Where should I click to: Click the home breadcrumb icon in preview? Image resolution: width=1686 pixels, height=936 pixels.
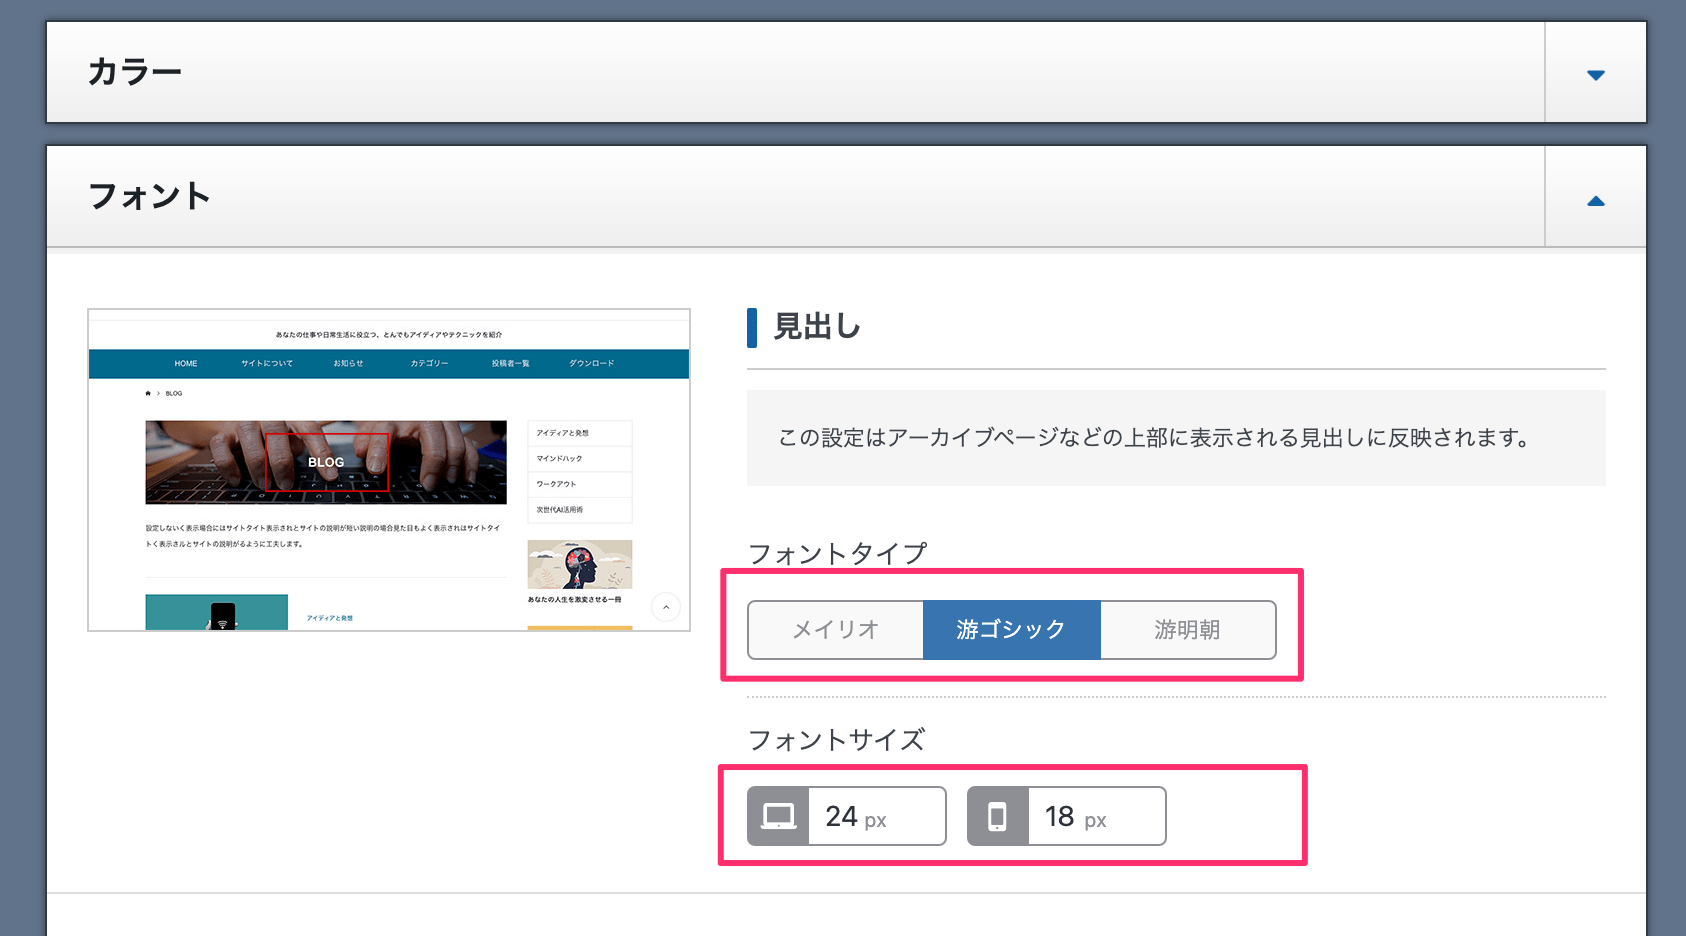(148, 393)
